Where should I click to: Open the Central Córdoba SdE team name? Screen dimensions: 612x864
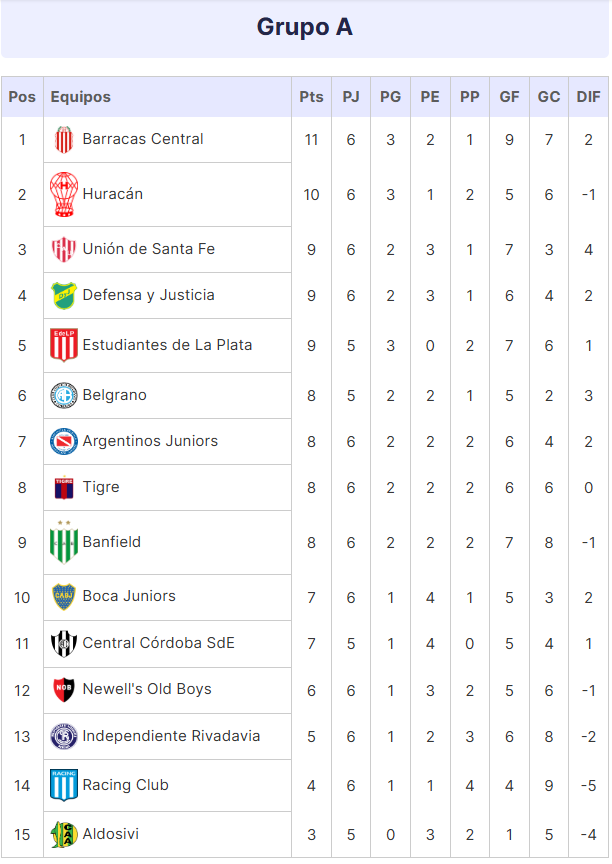click(x=159, y=643)
